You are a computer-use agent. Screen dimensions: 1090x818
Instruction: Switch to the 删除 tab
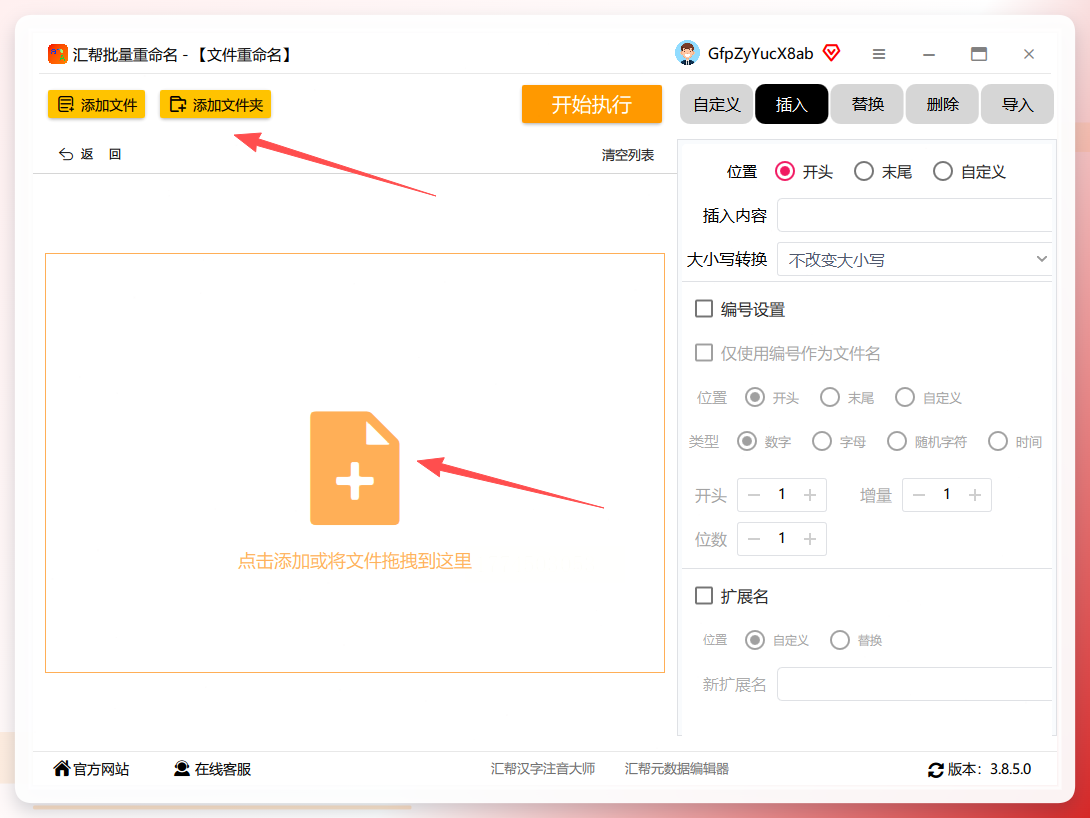942,104
